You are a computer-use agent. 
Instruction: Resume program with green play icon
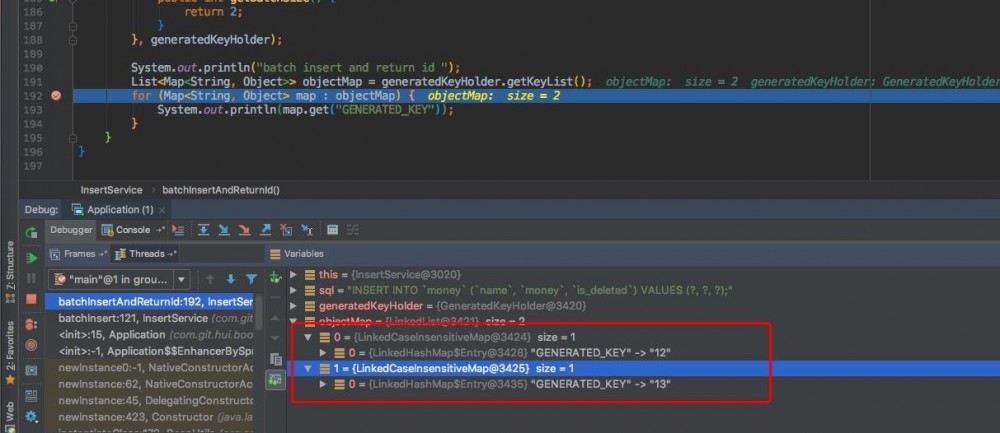coord(31,258)
